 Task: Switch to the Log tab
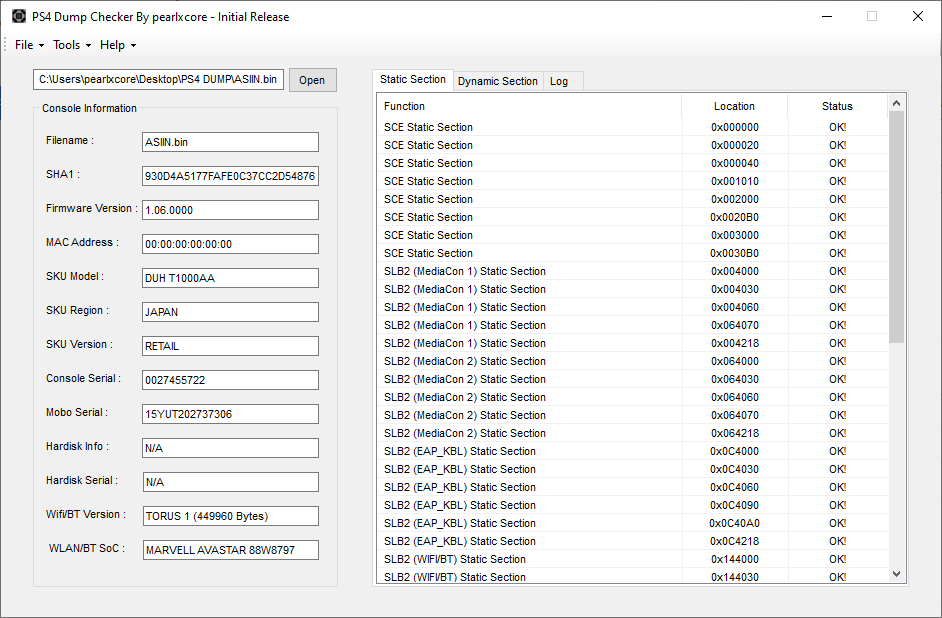(x=559, y=81)
